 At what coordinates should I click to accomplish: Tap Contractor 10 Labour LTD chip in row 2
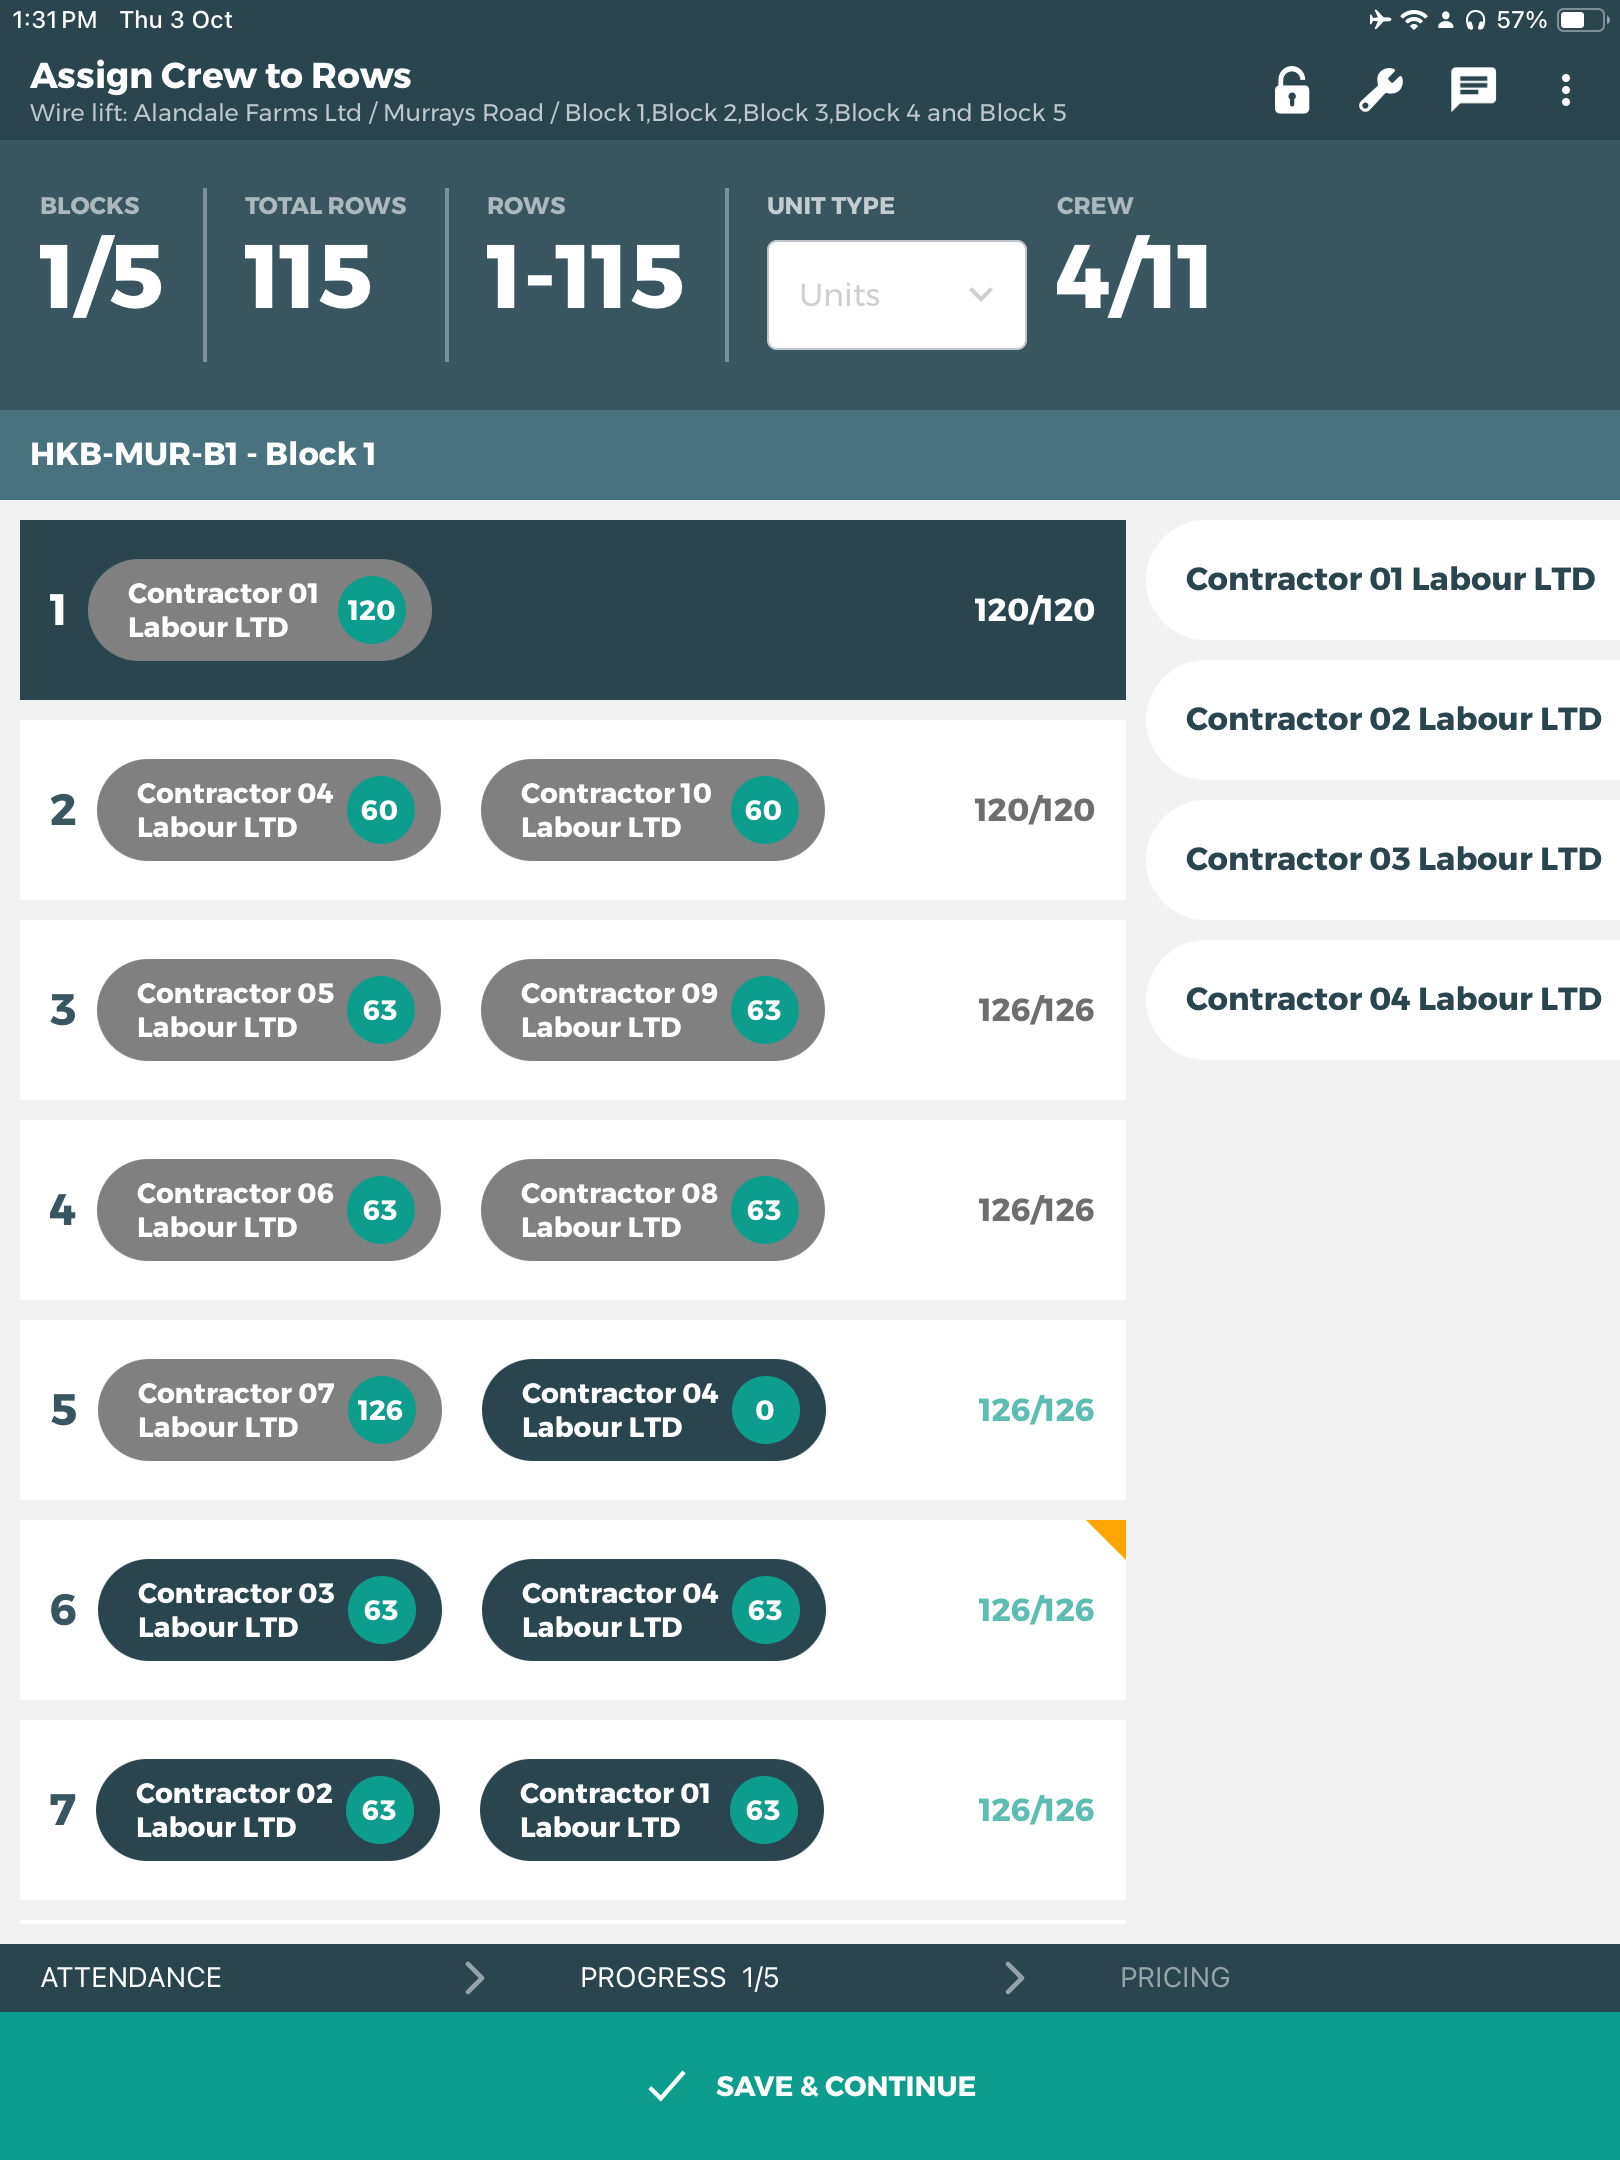coord(616,810)
